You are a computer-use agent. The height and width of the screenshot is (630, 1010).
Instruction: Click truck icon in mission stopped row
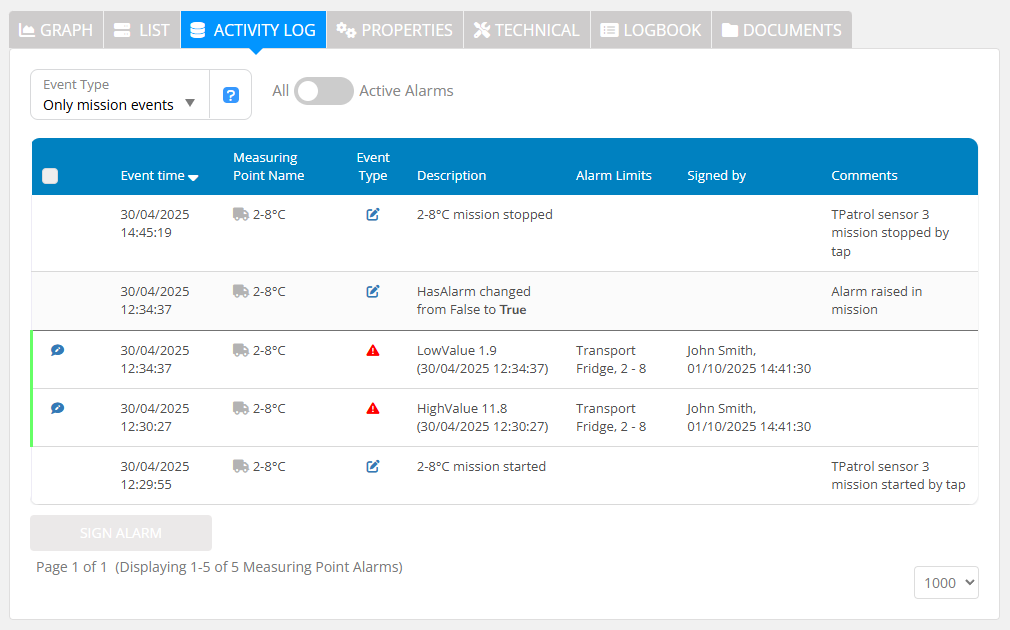coord(240,214)
